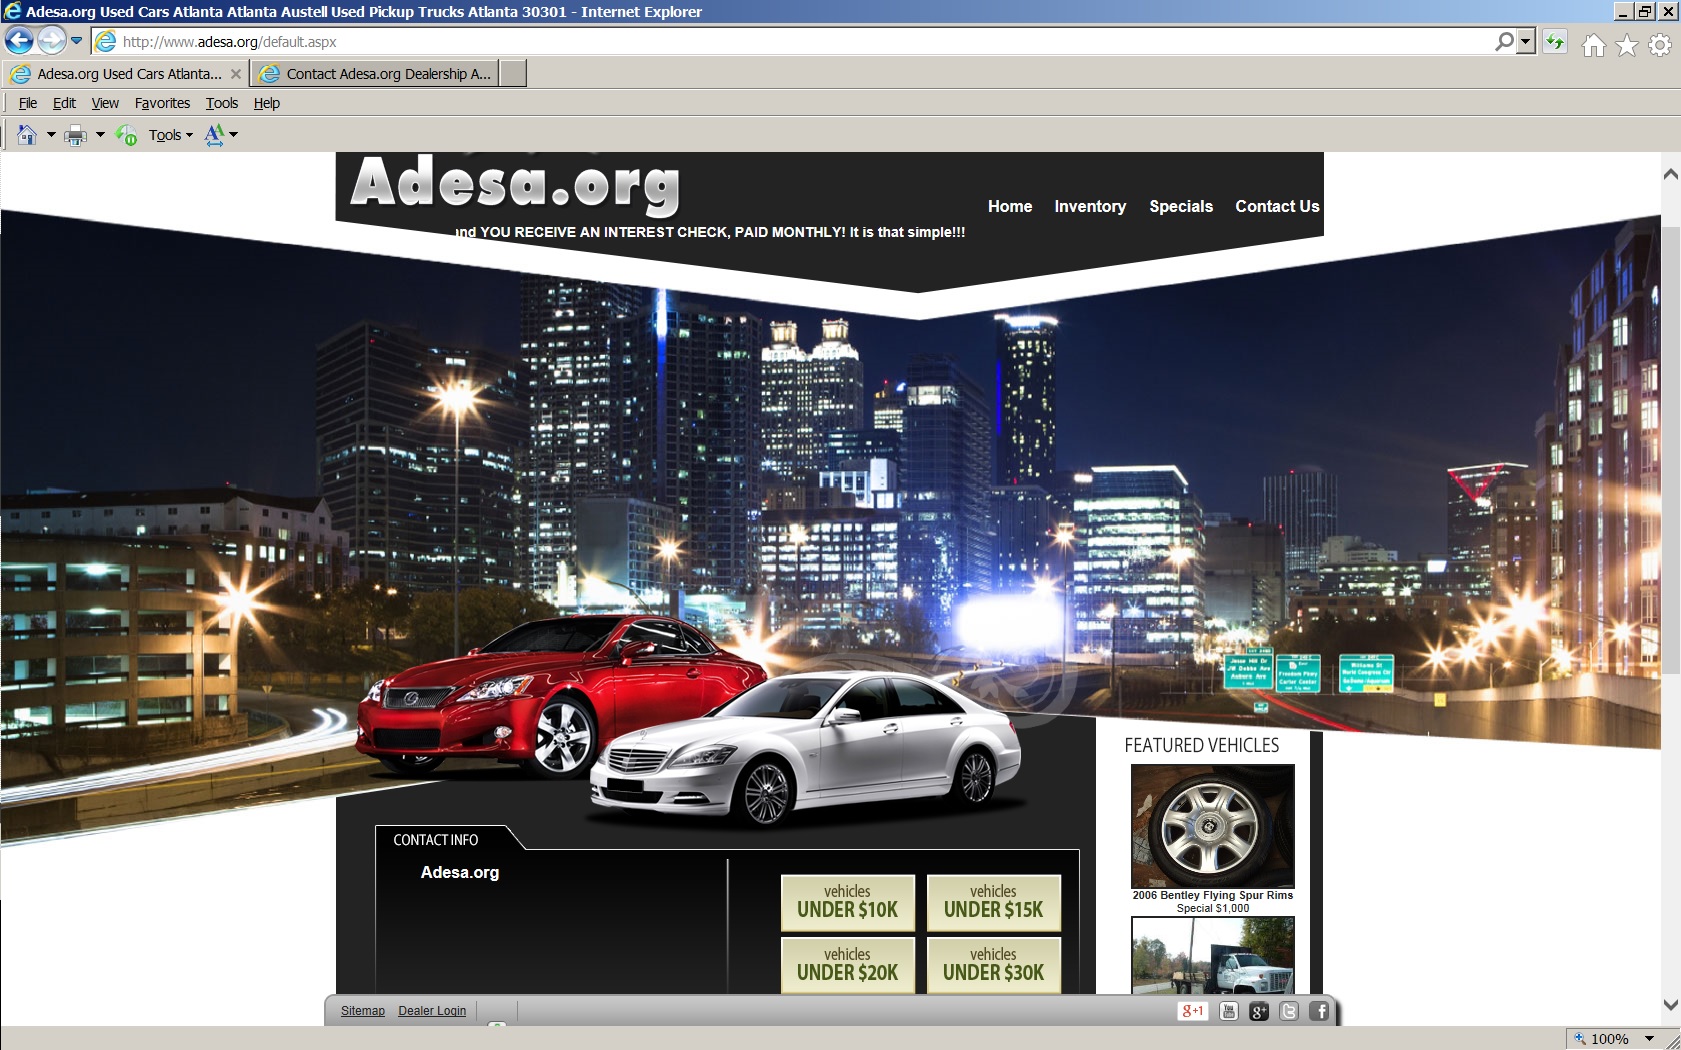Image resolution: width=1681 pixels, height=1050 pixels.
Task: Click vehicles UNDER $30K button
Action: click(994, 965)
